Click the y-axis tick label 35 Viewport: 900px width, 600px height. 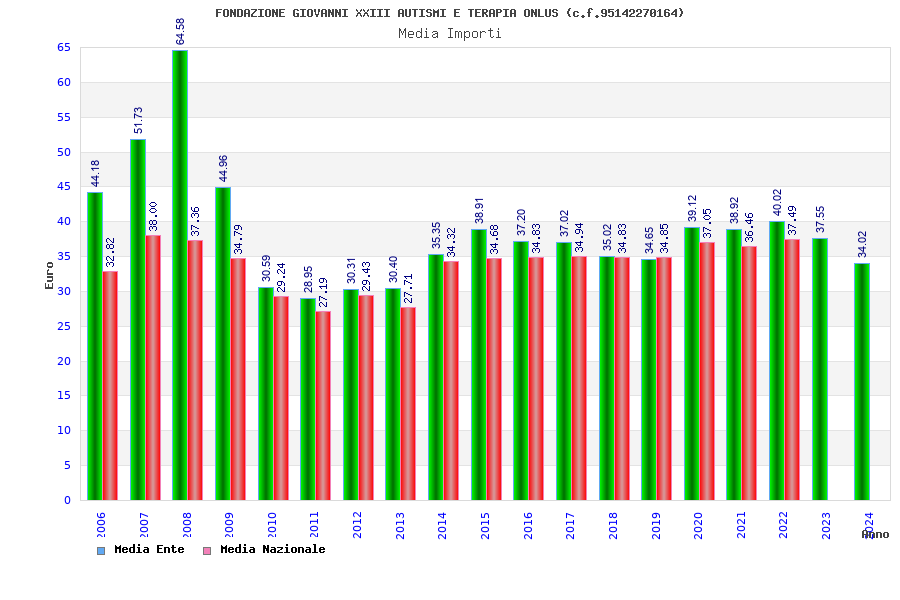pyautogui.click(x=64, y=257)
